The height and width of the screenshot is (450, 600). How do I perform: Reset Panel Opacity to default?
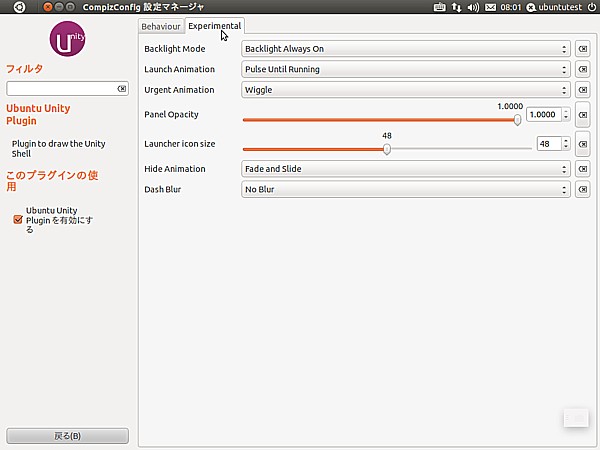coord(583,115)
